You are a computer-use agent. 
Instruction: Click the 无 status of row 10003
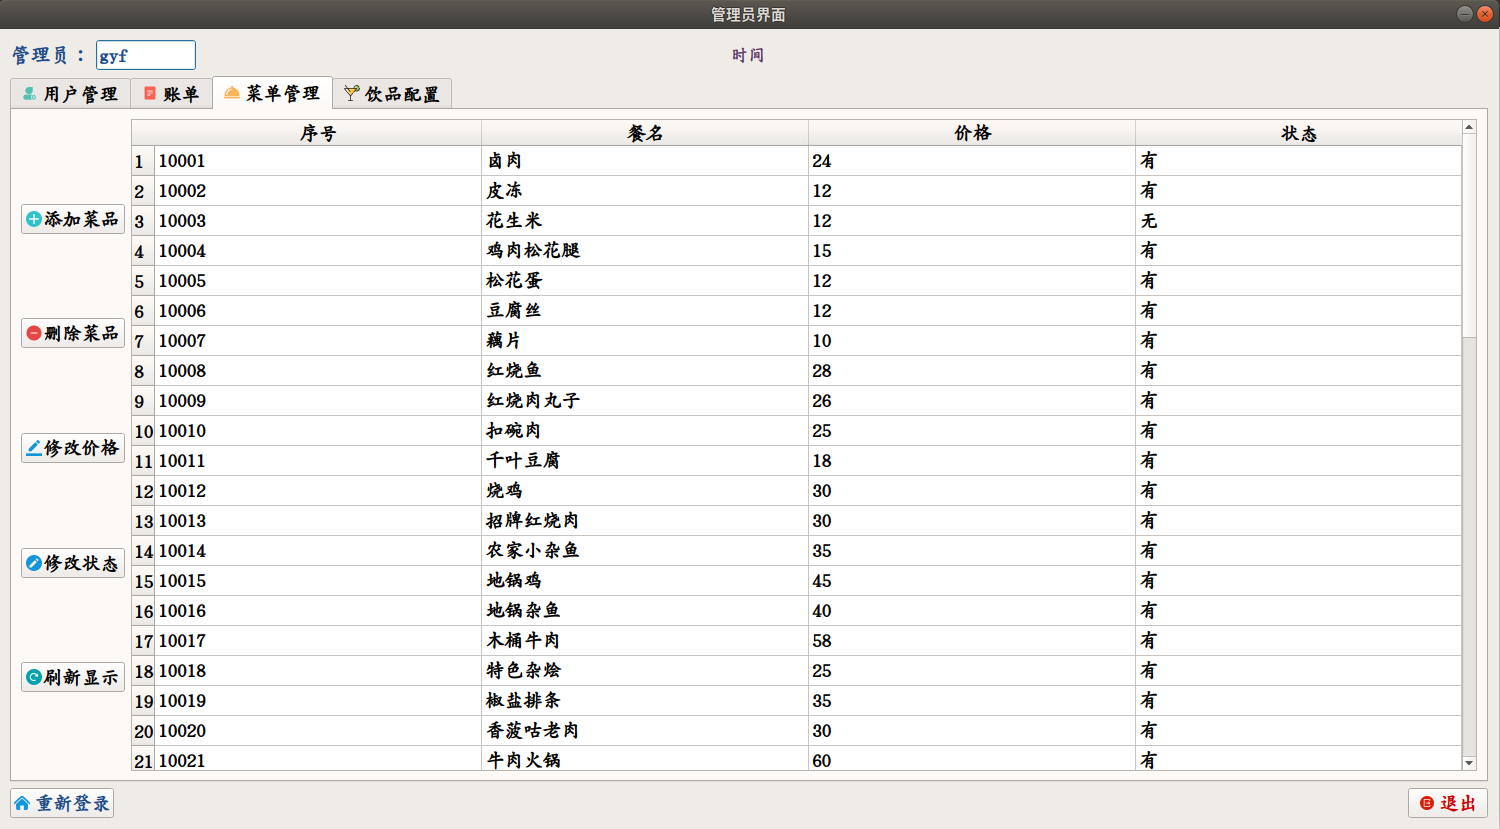click(x=1148, y=221)
